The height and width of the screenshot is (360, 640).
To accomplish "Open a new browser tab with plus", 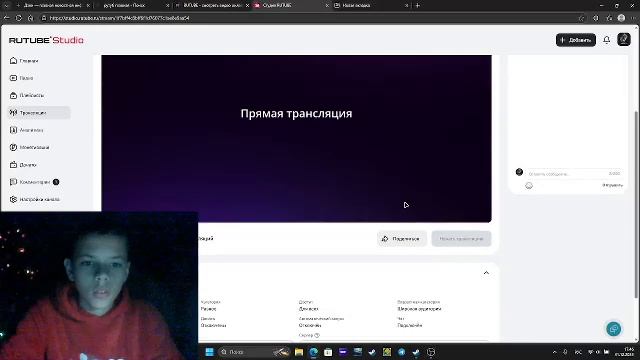I will (418, 5).
